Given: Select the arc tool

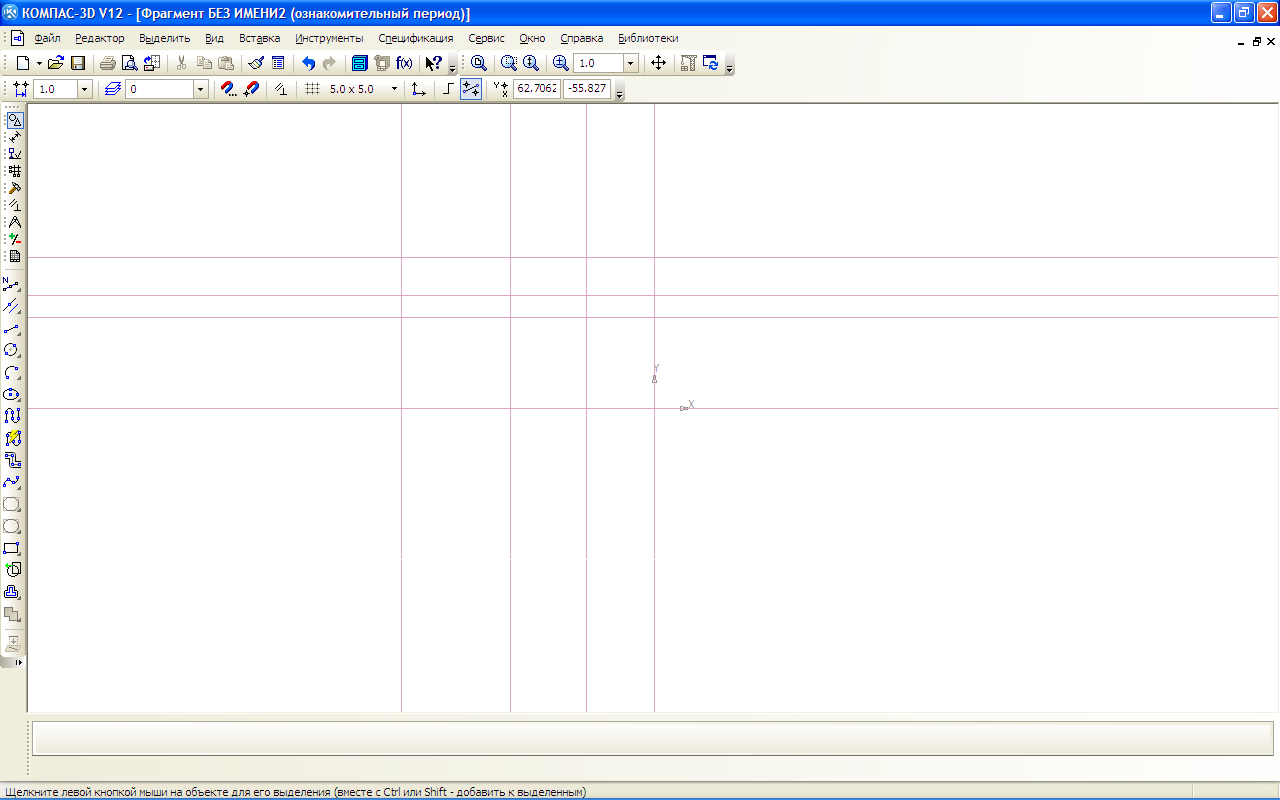Looking at the screenshot, I should 12,372.
